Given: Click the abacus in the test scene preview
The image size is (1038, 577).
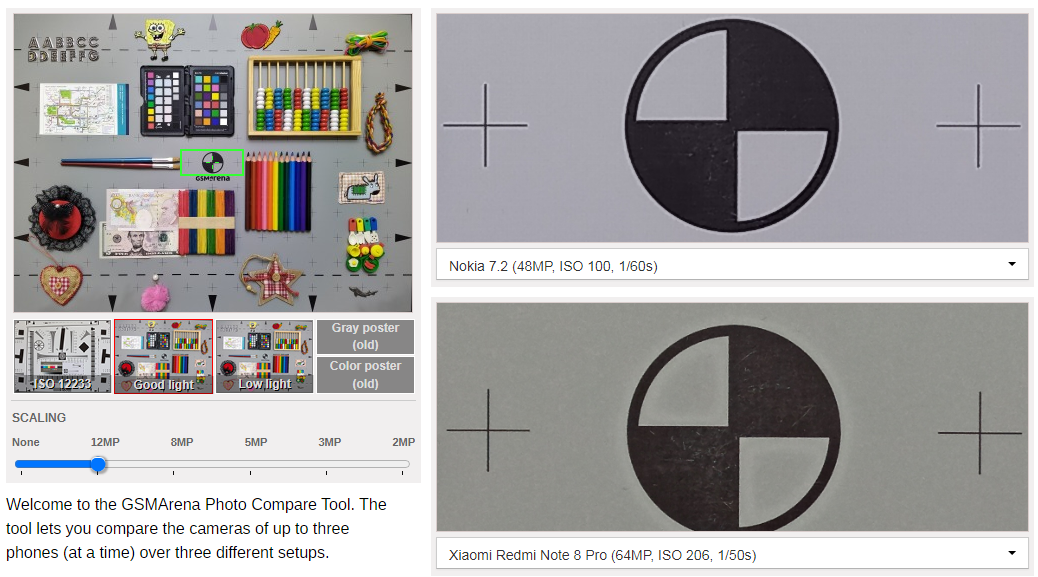Looking at the screenshot, I should coord(305,97).
